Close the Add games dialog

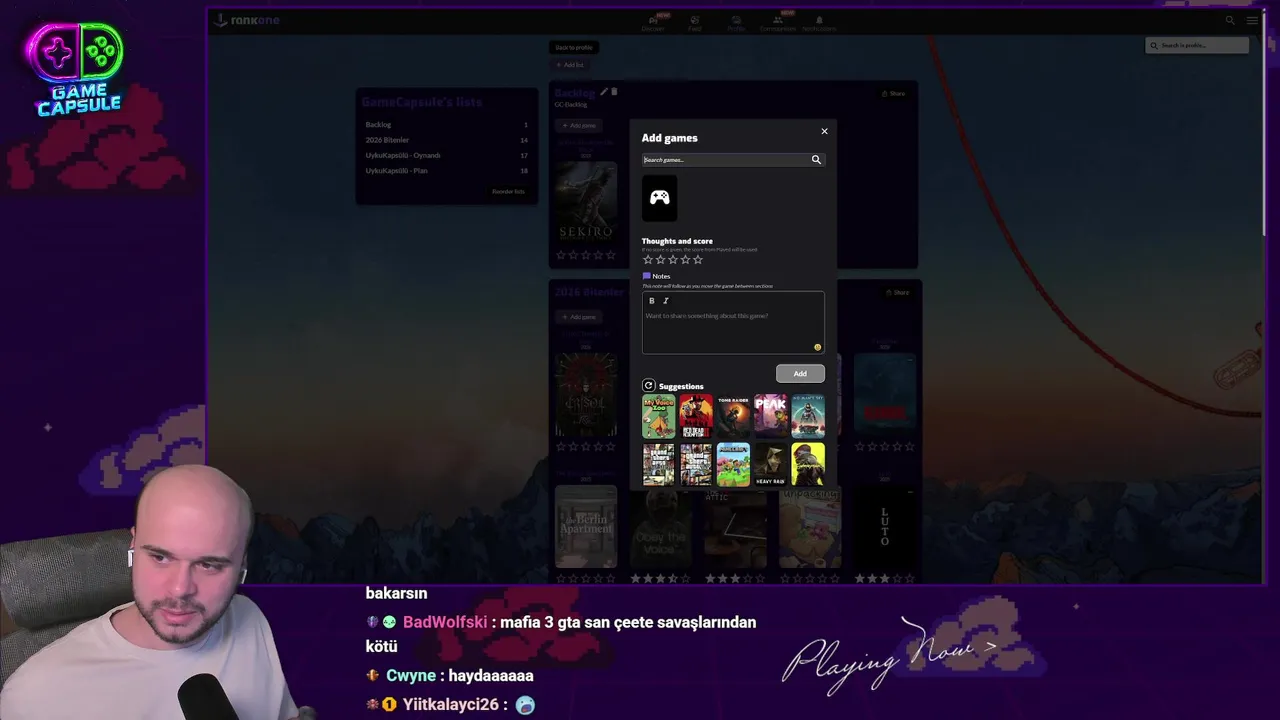pyautogui.click(x=824, y=131)
